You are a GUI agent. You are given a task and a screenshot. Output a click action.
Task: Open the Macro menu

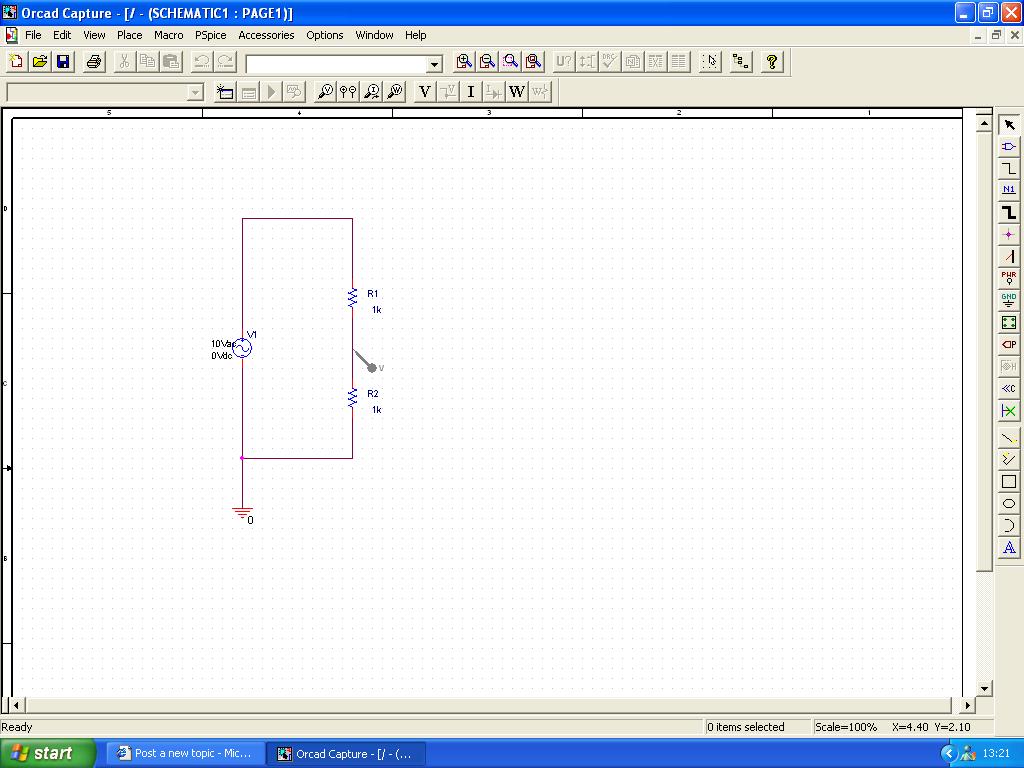(168, 35)
